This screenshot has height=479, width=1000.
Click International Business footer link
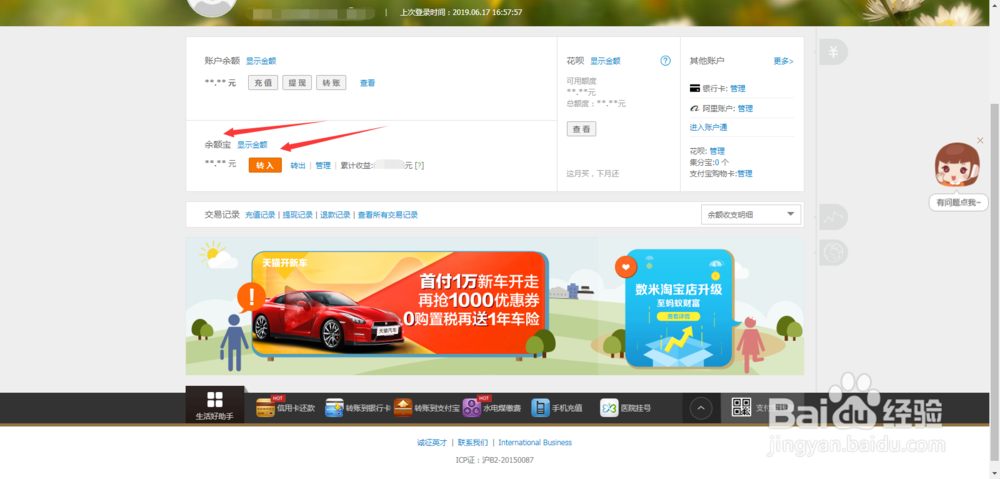coord(535,443)
